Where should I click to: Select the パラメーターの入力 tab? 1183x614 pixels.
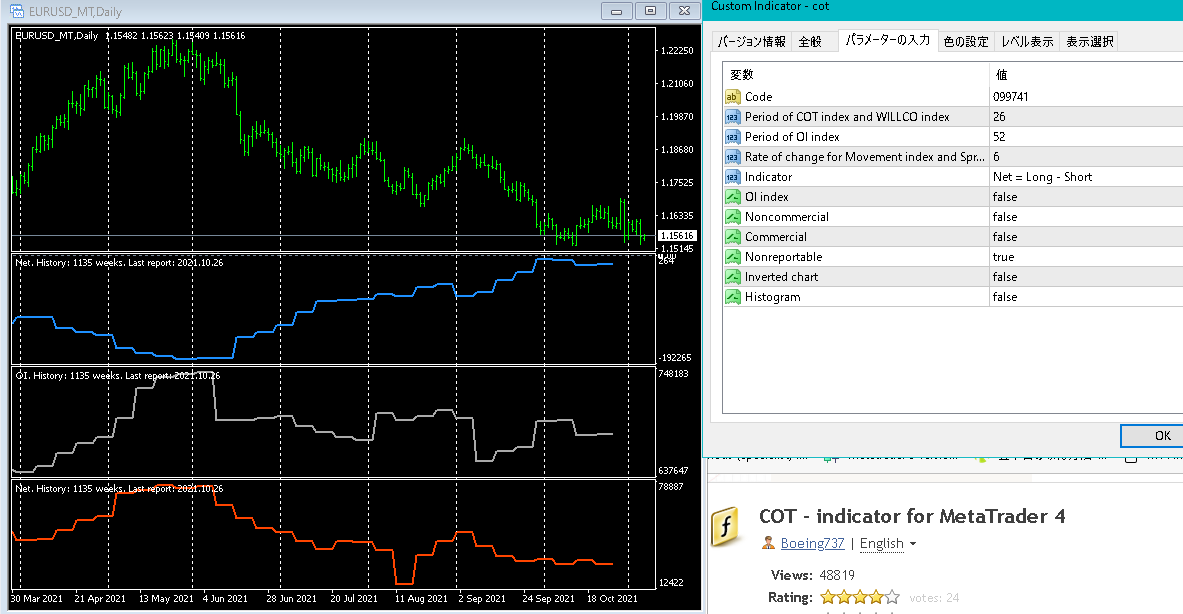888,40
